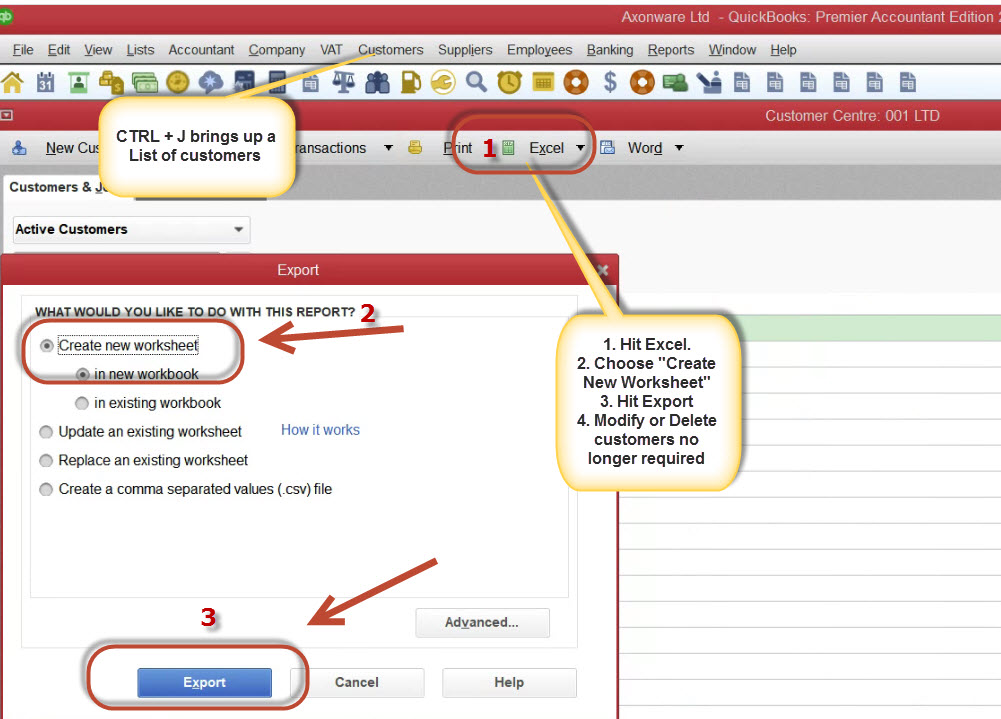Choose Replace an existing worksheet
This screenshot has width=1001, height=719.
pyautogui.click(x=144, y=460)
